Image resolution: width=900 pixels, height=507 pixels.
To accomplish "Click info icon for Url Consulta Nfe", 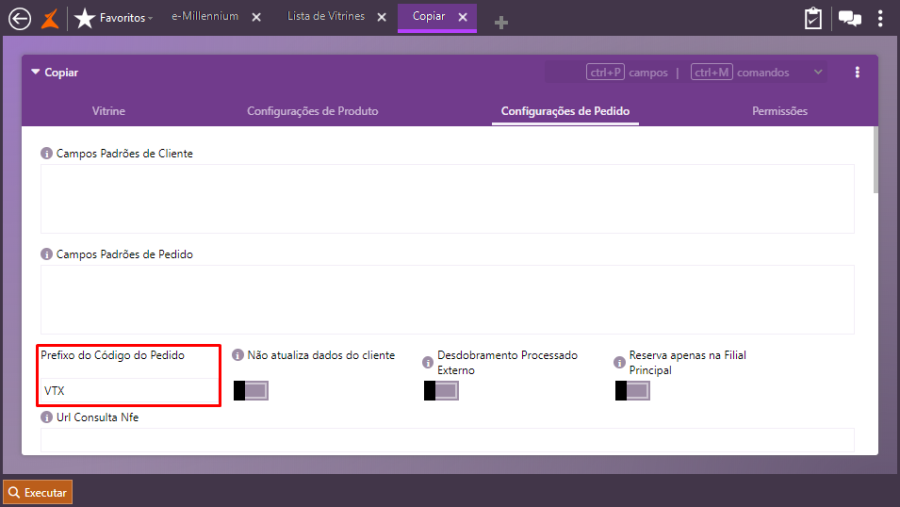I will [x=46, y=417].
